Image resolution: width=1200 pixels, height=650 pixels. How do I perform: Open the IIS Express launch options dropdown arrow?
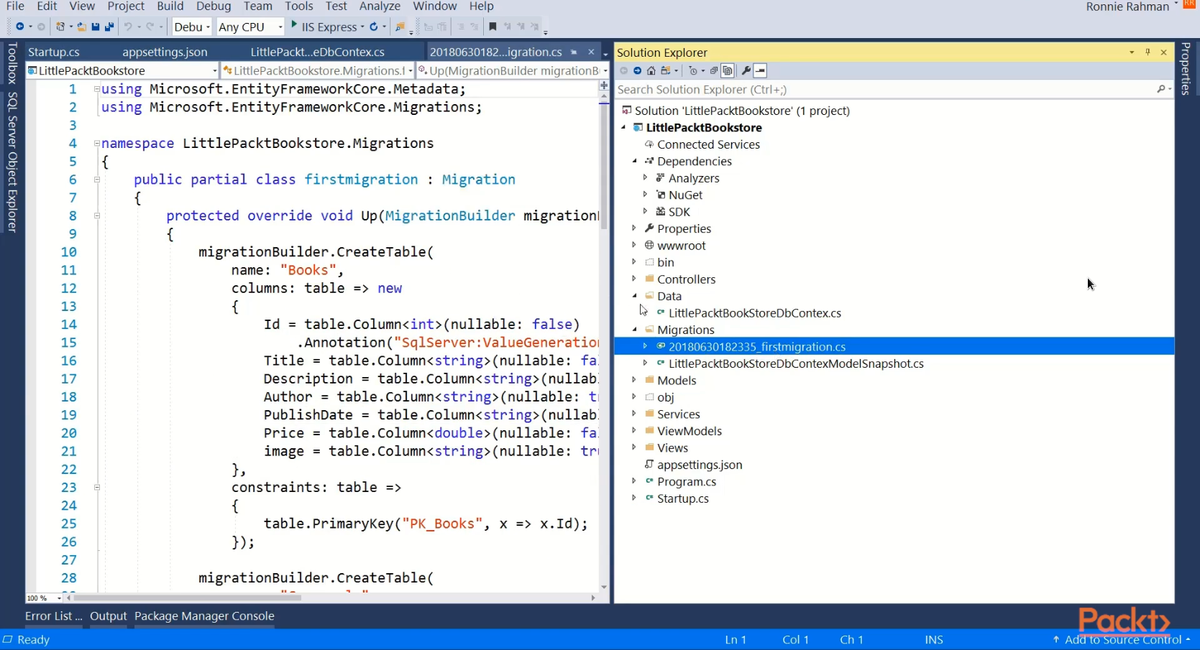point(361,27)
